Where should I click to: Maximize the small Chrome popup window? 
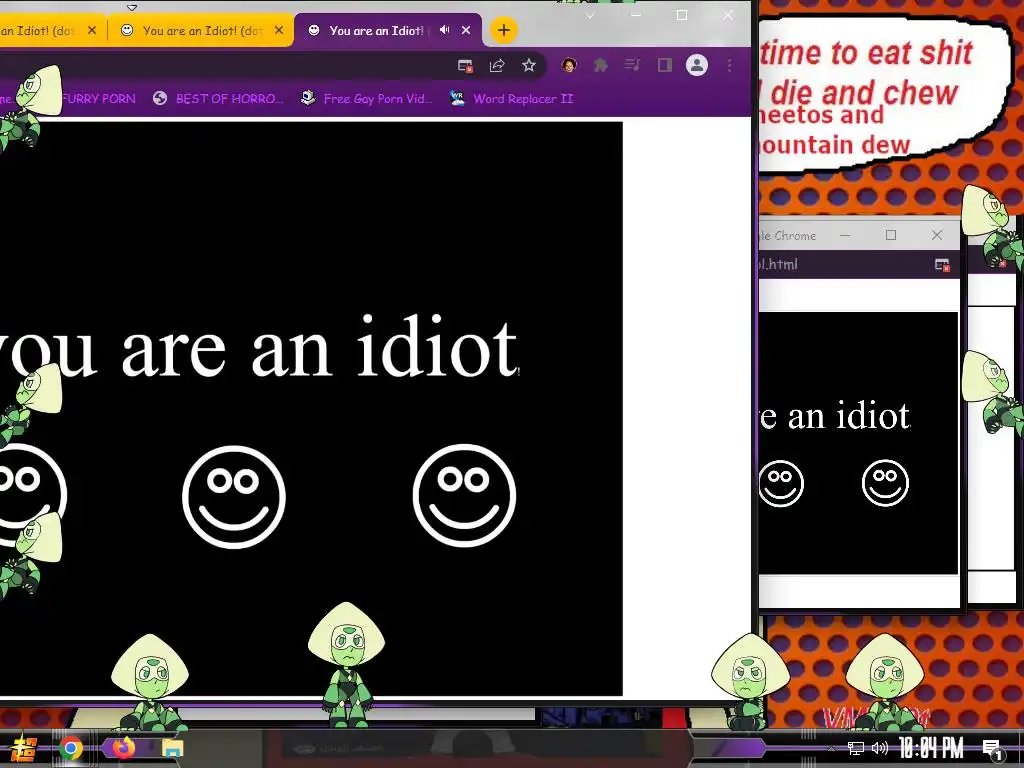(891, 235)
